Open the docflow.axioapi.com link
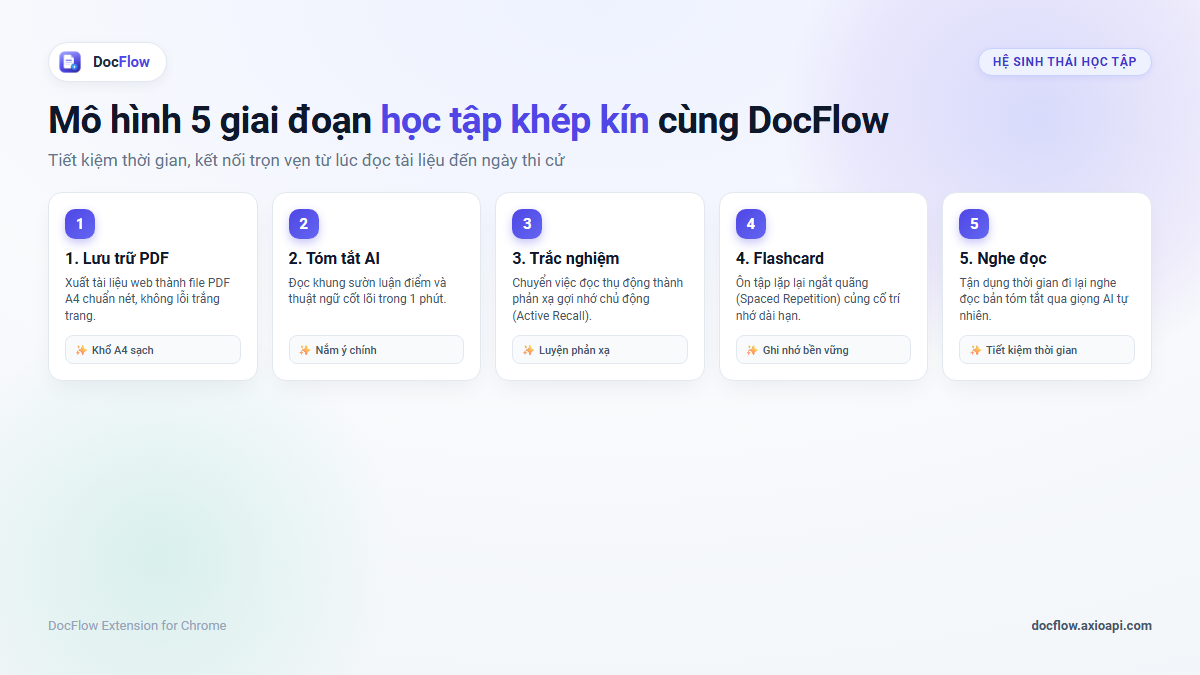 [1091, 626]
